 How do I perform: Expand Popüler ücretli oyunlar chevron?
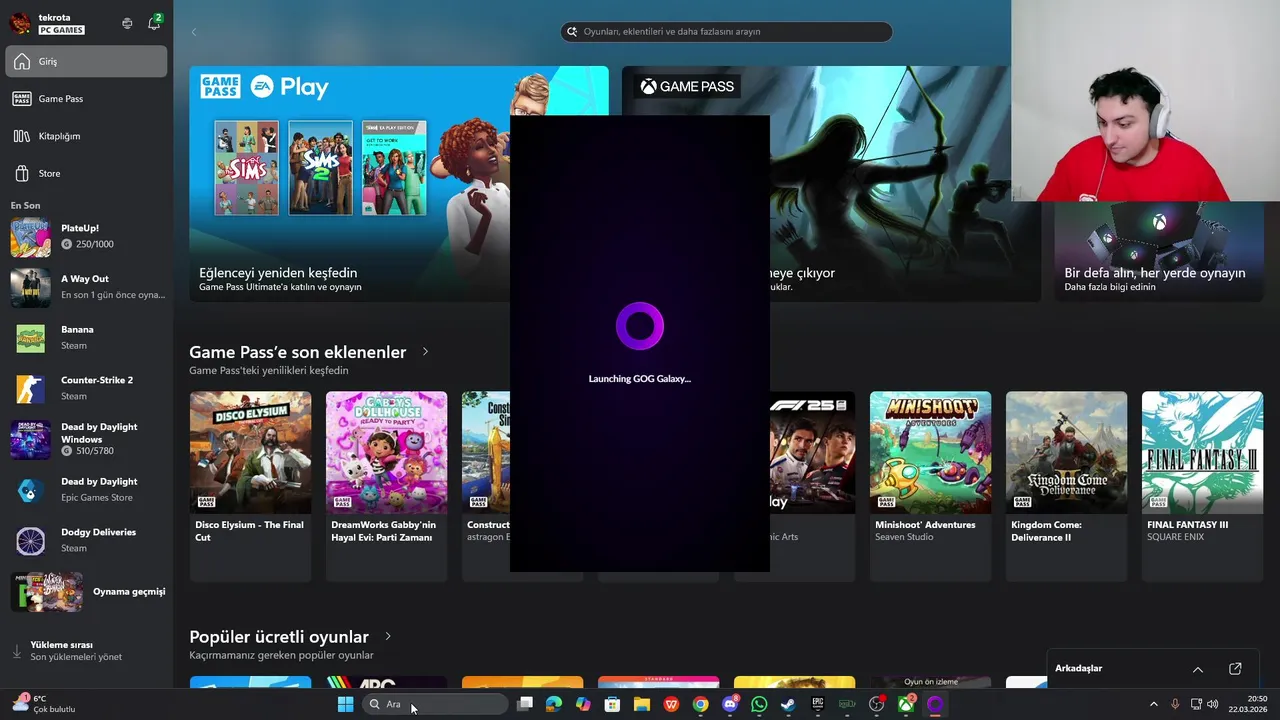click(388, 637)
